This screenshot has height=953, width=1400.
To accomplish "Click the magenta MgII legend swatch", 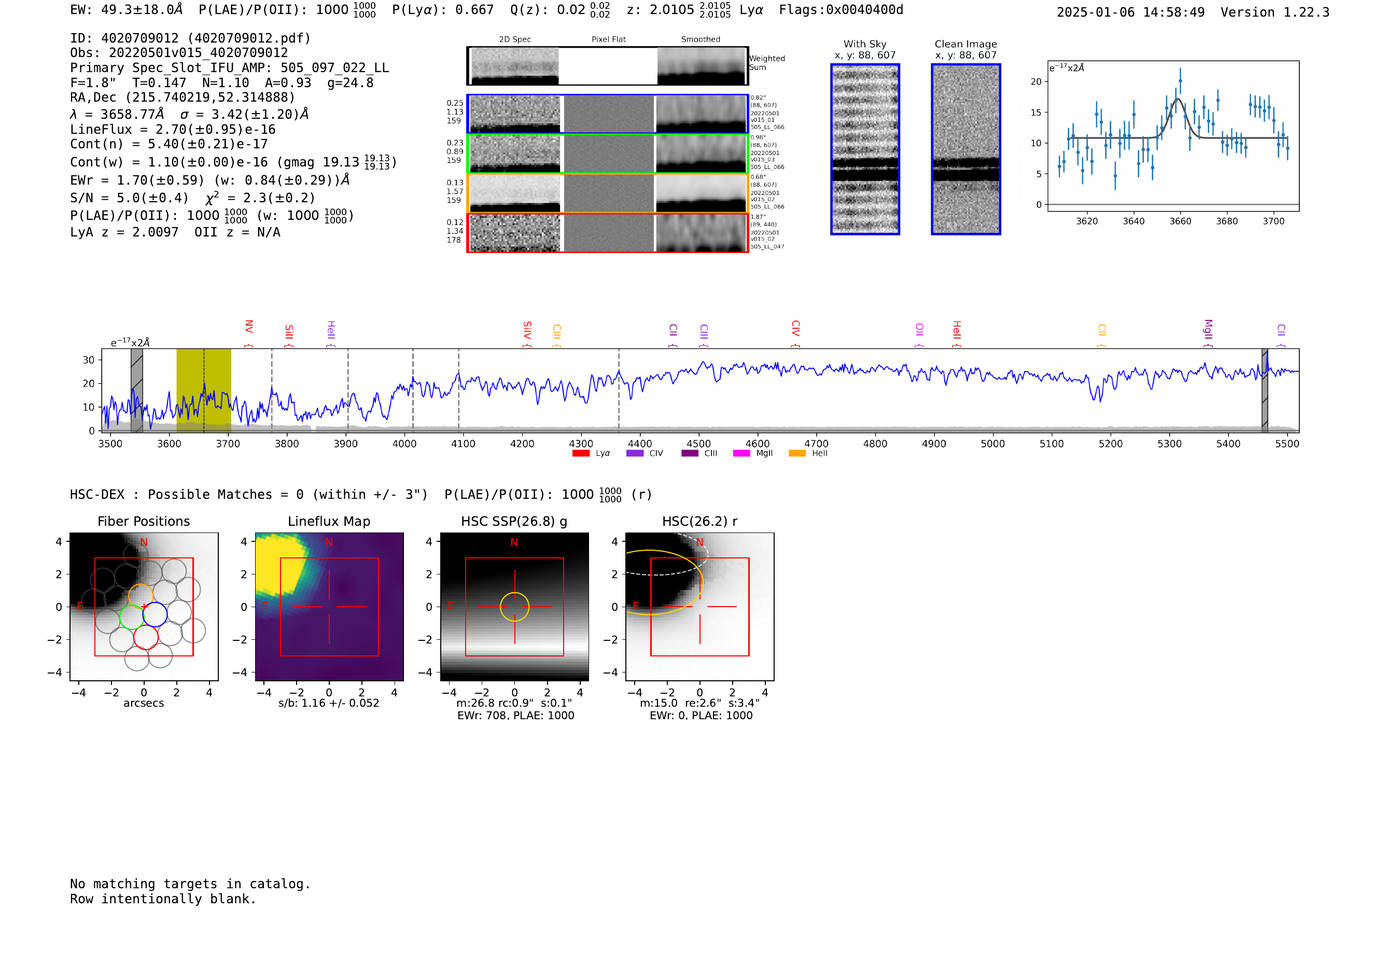I will coord(741,453).
